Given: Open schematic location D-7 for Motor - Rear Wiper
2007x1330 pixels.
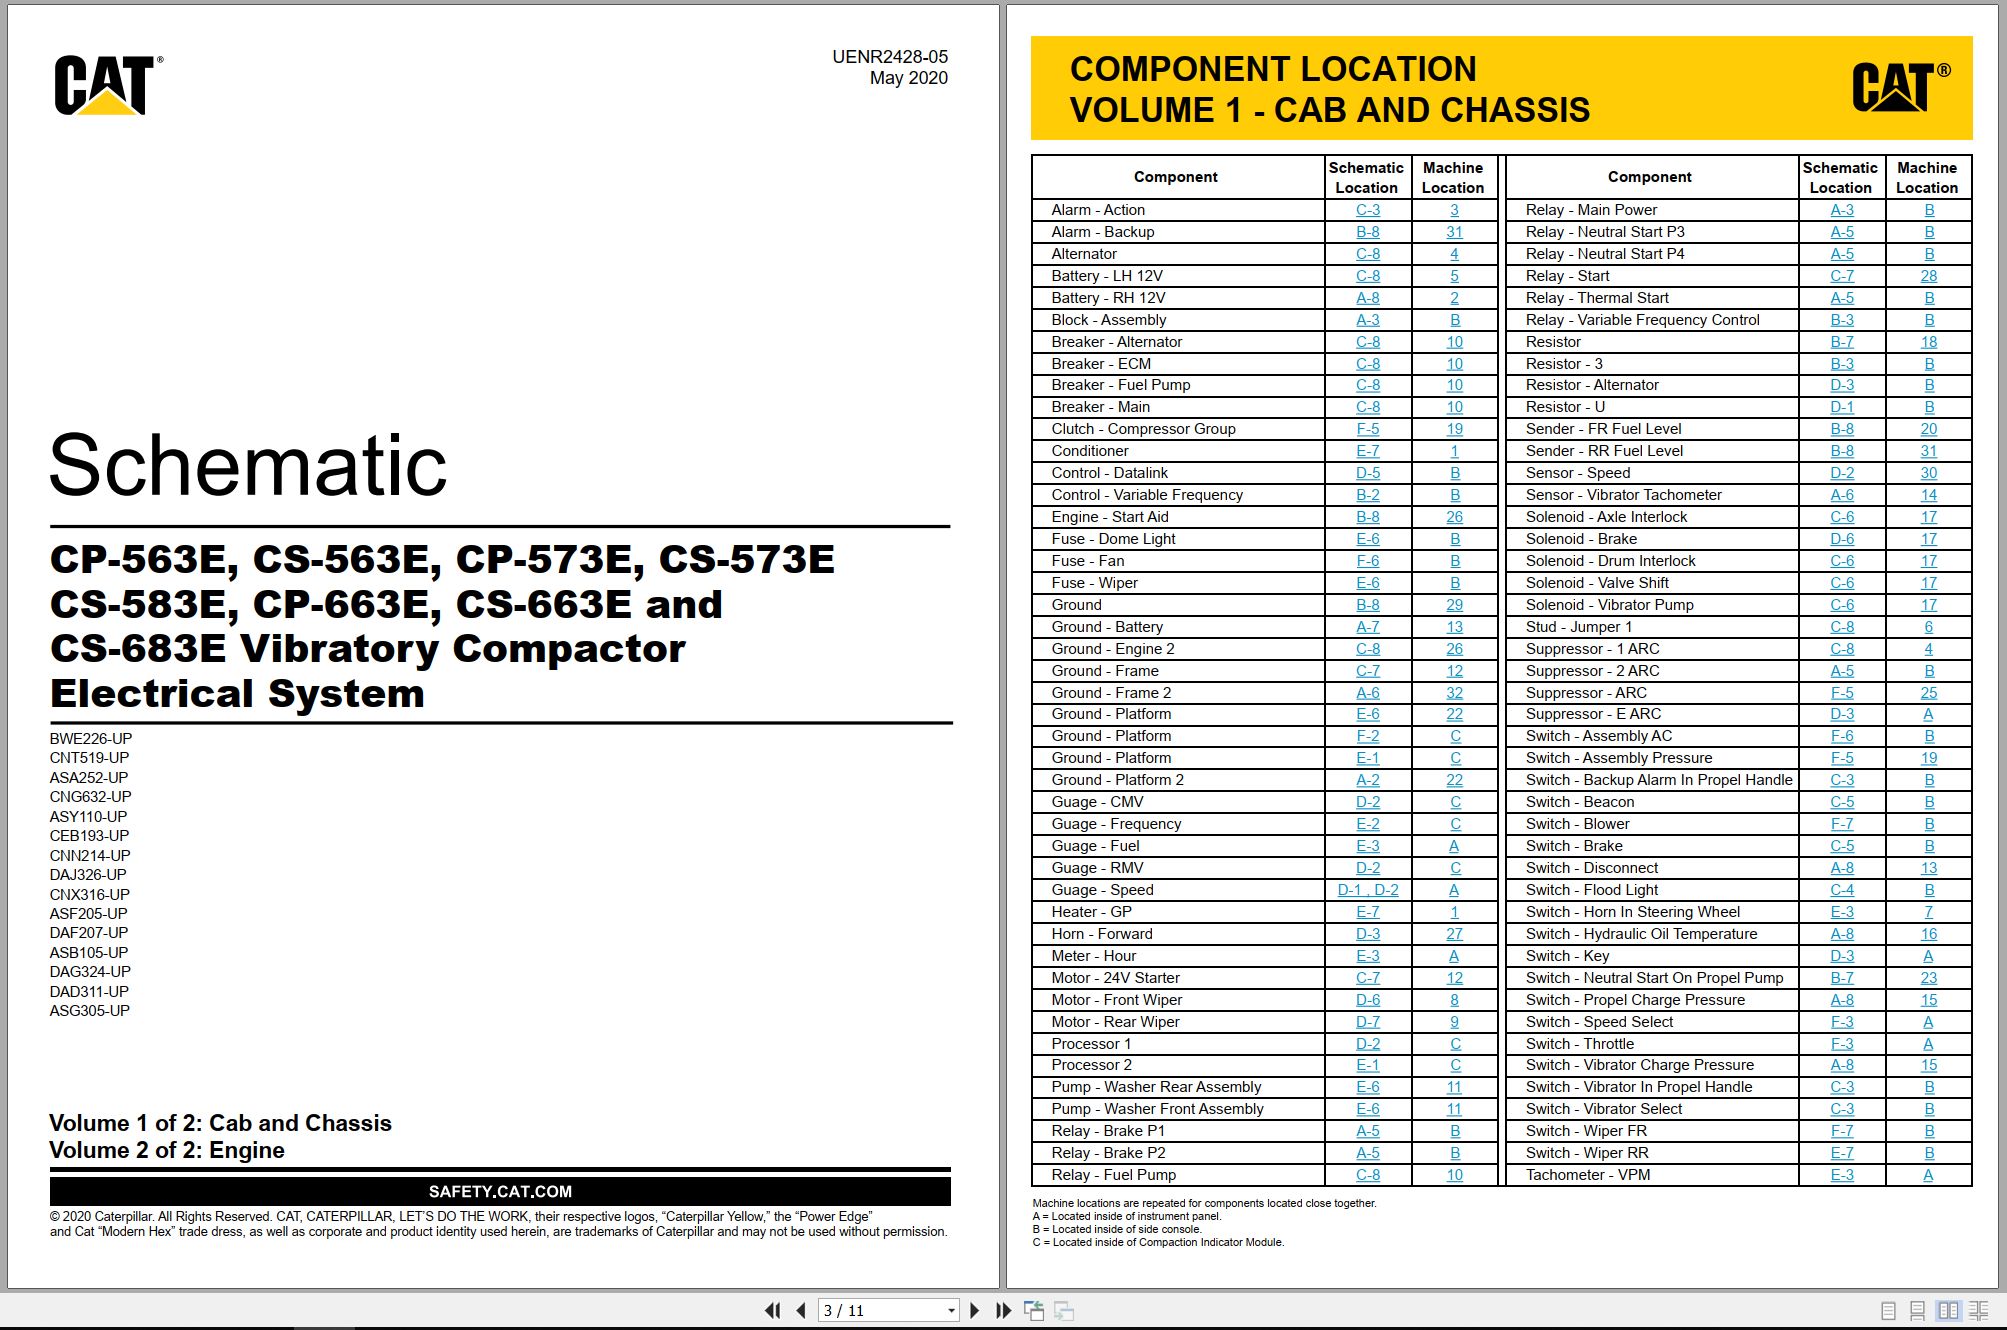Looking at the screenshot, I should point(1368,1022).
